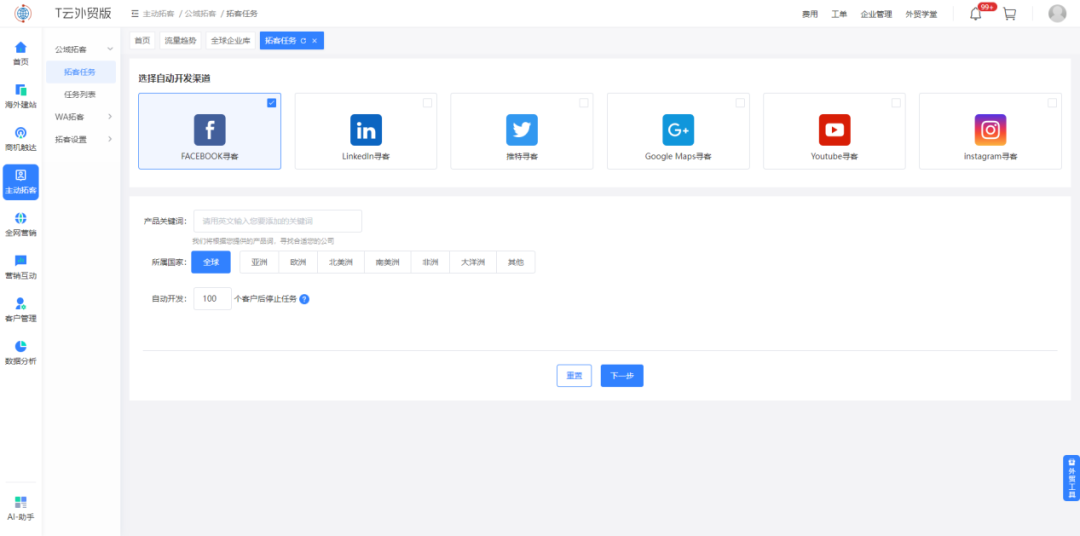The image size is (1080, 536).
Task: Click the FACEBOOK寻客 card label
Action: click(209, 156)
